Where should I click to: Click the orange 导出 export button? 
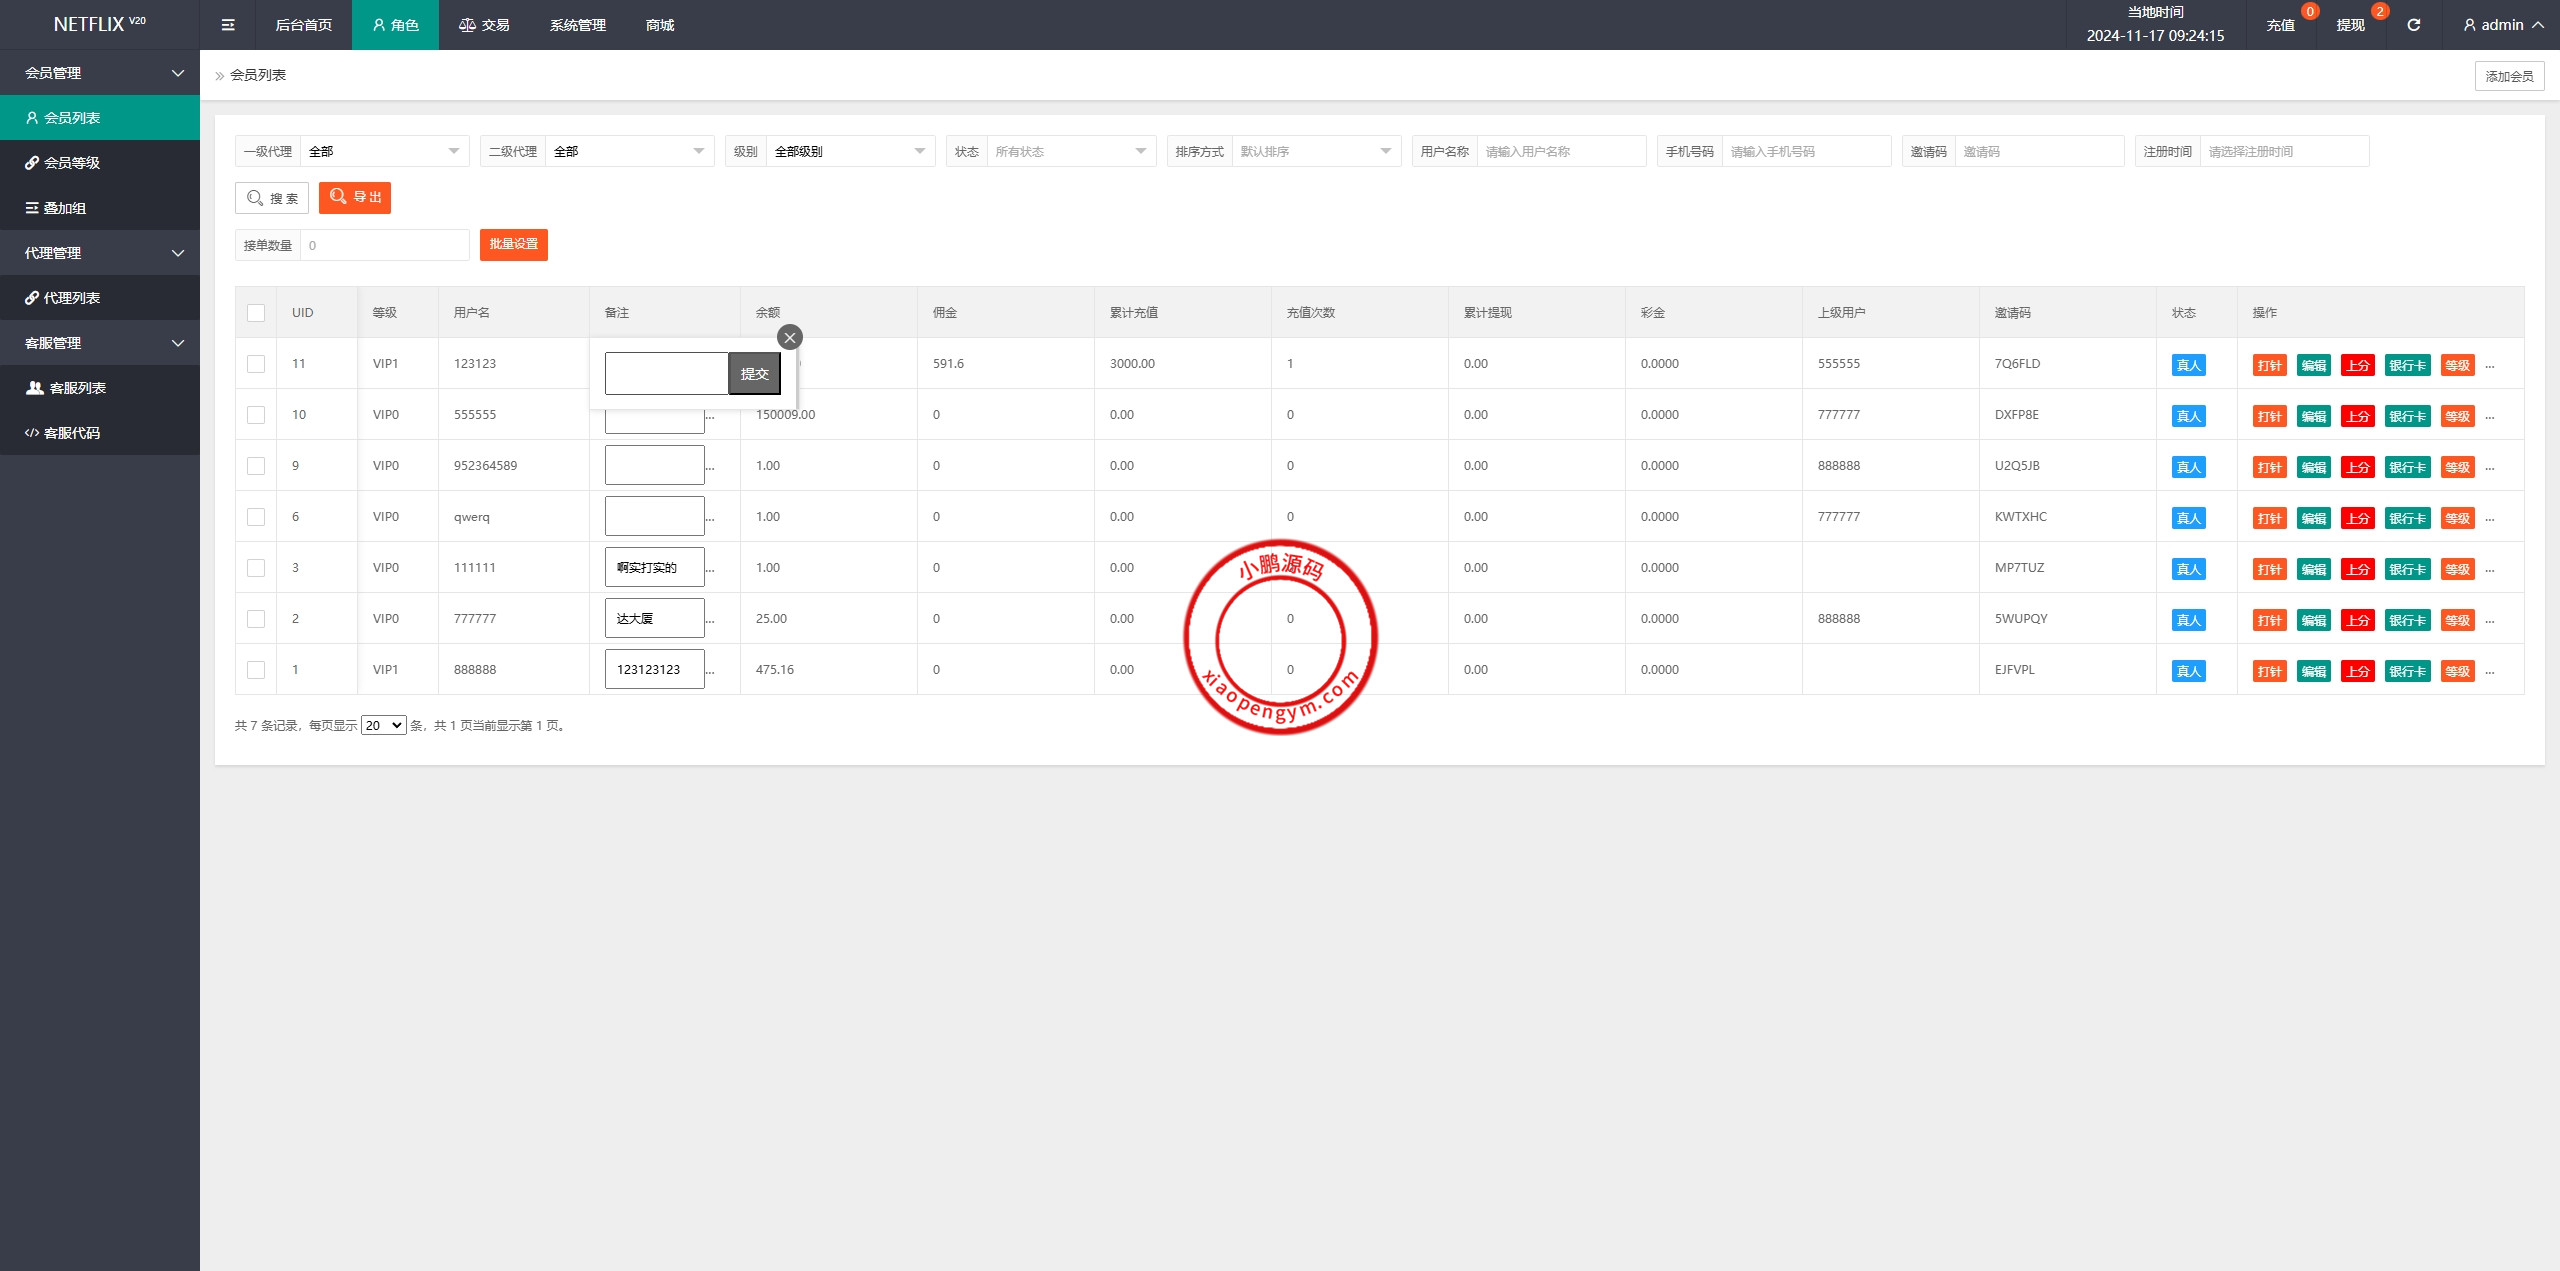point(355,198)
